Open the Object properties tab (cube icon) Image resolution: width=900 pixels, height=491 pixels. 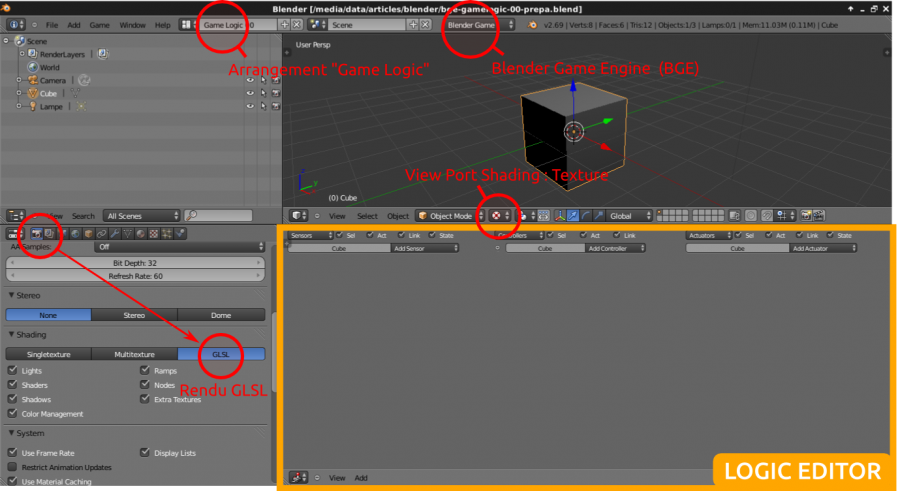(88, 234)
